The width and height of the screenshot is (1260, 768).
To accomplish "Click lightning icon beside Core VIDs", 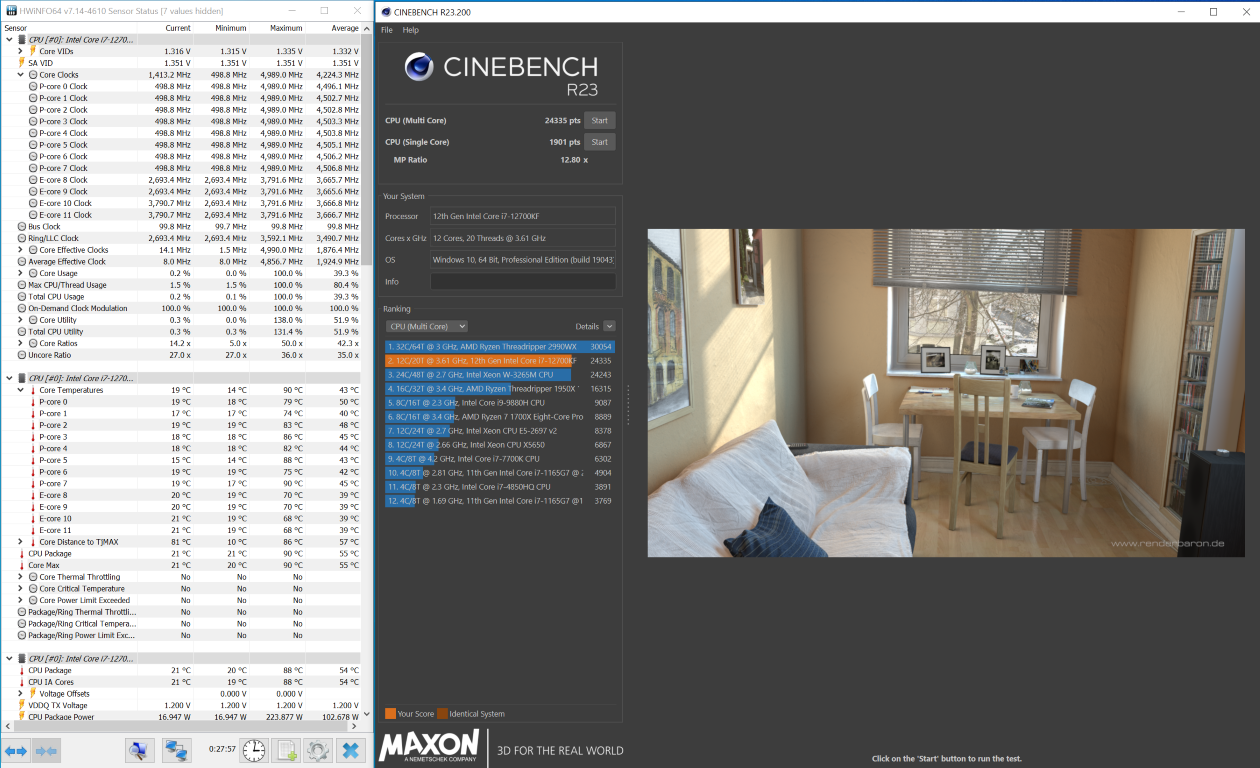I will pos(33,51).
